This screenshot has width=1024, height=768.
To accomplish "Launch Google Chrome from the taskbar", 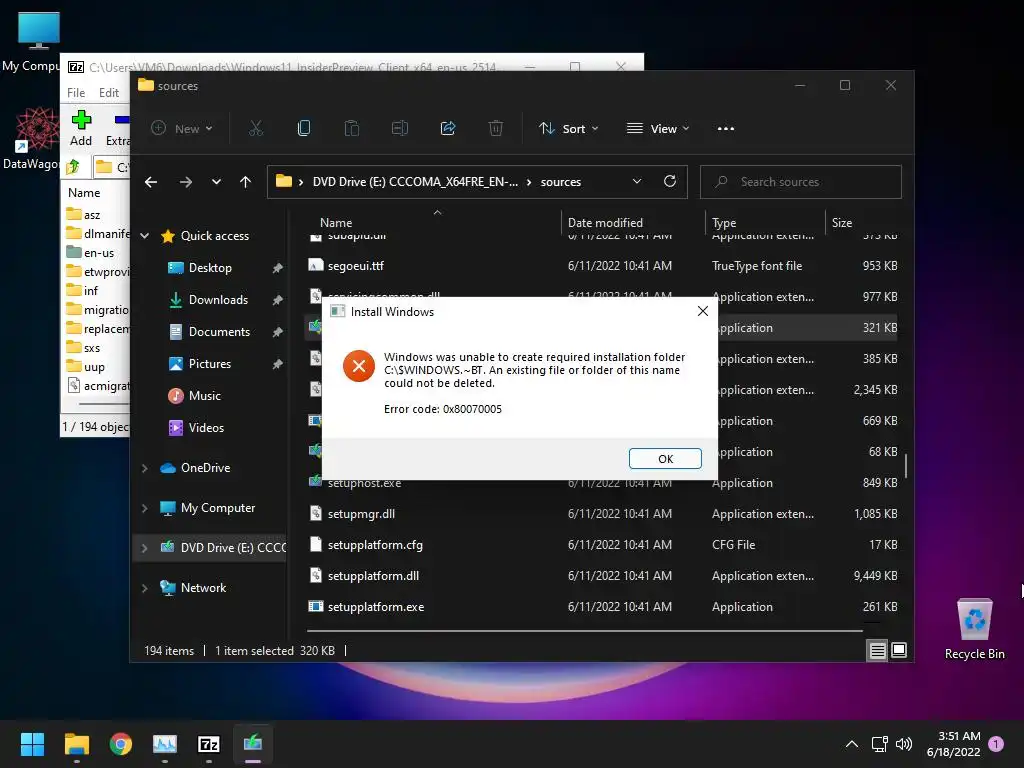I will (121, 744).
